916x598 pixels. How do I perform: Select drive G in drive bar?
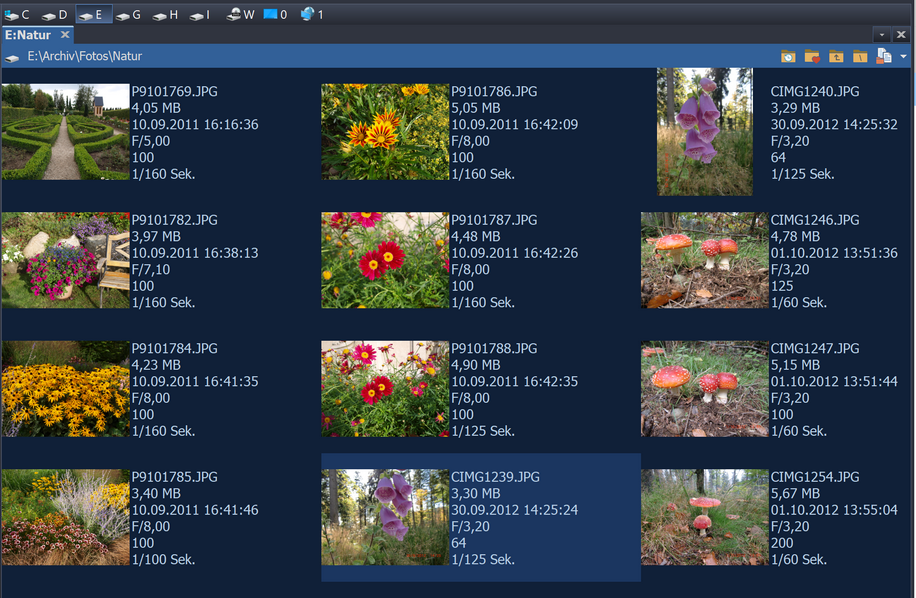tap(128, 15)
